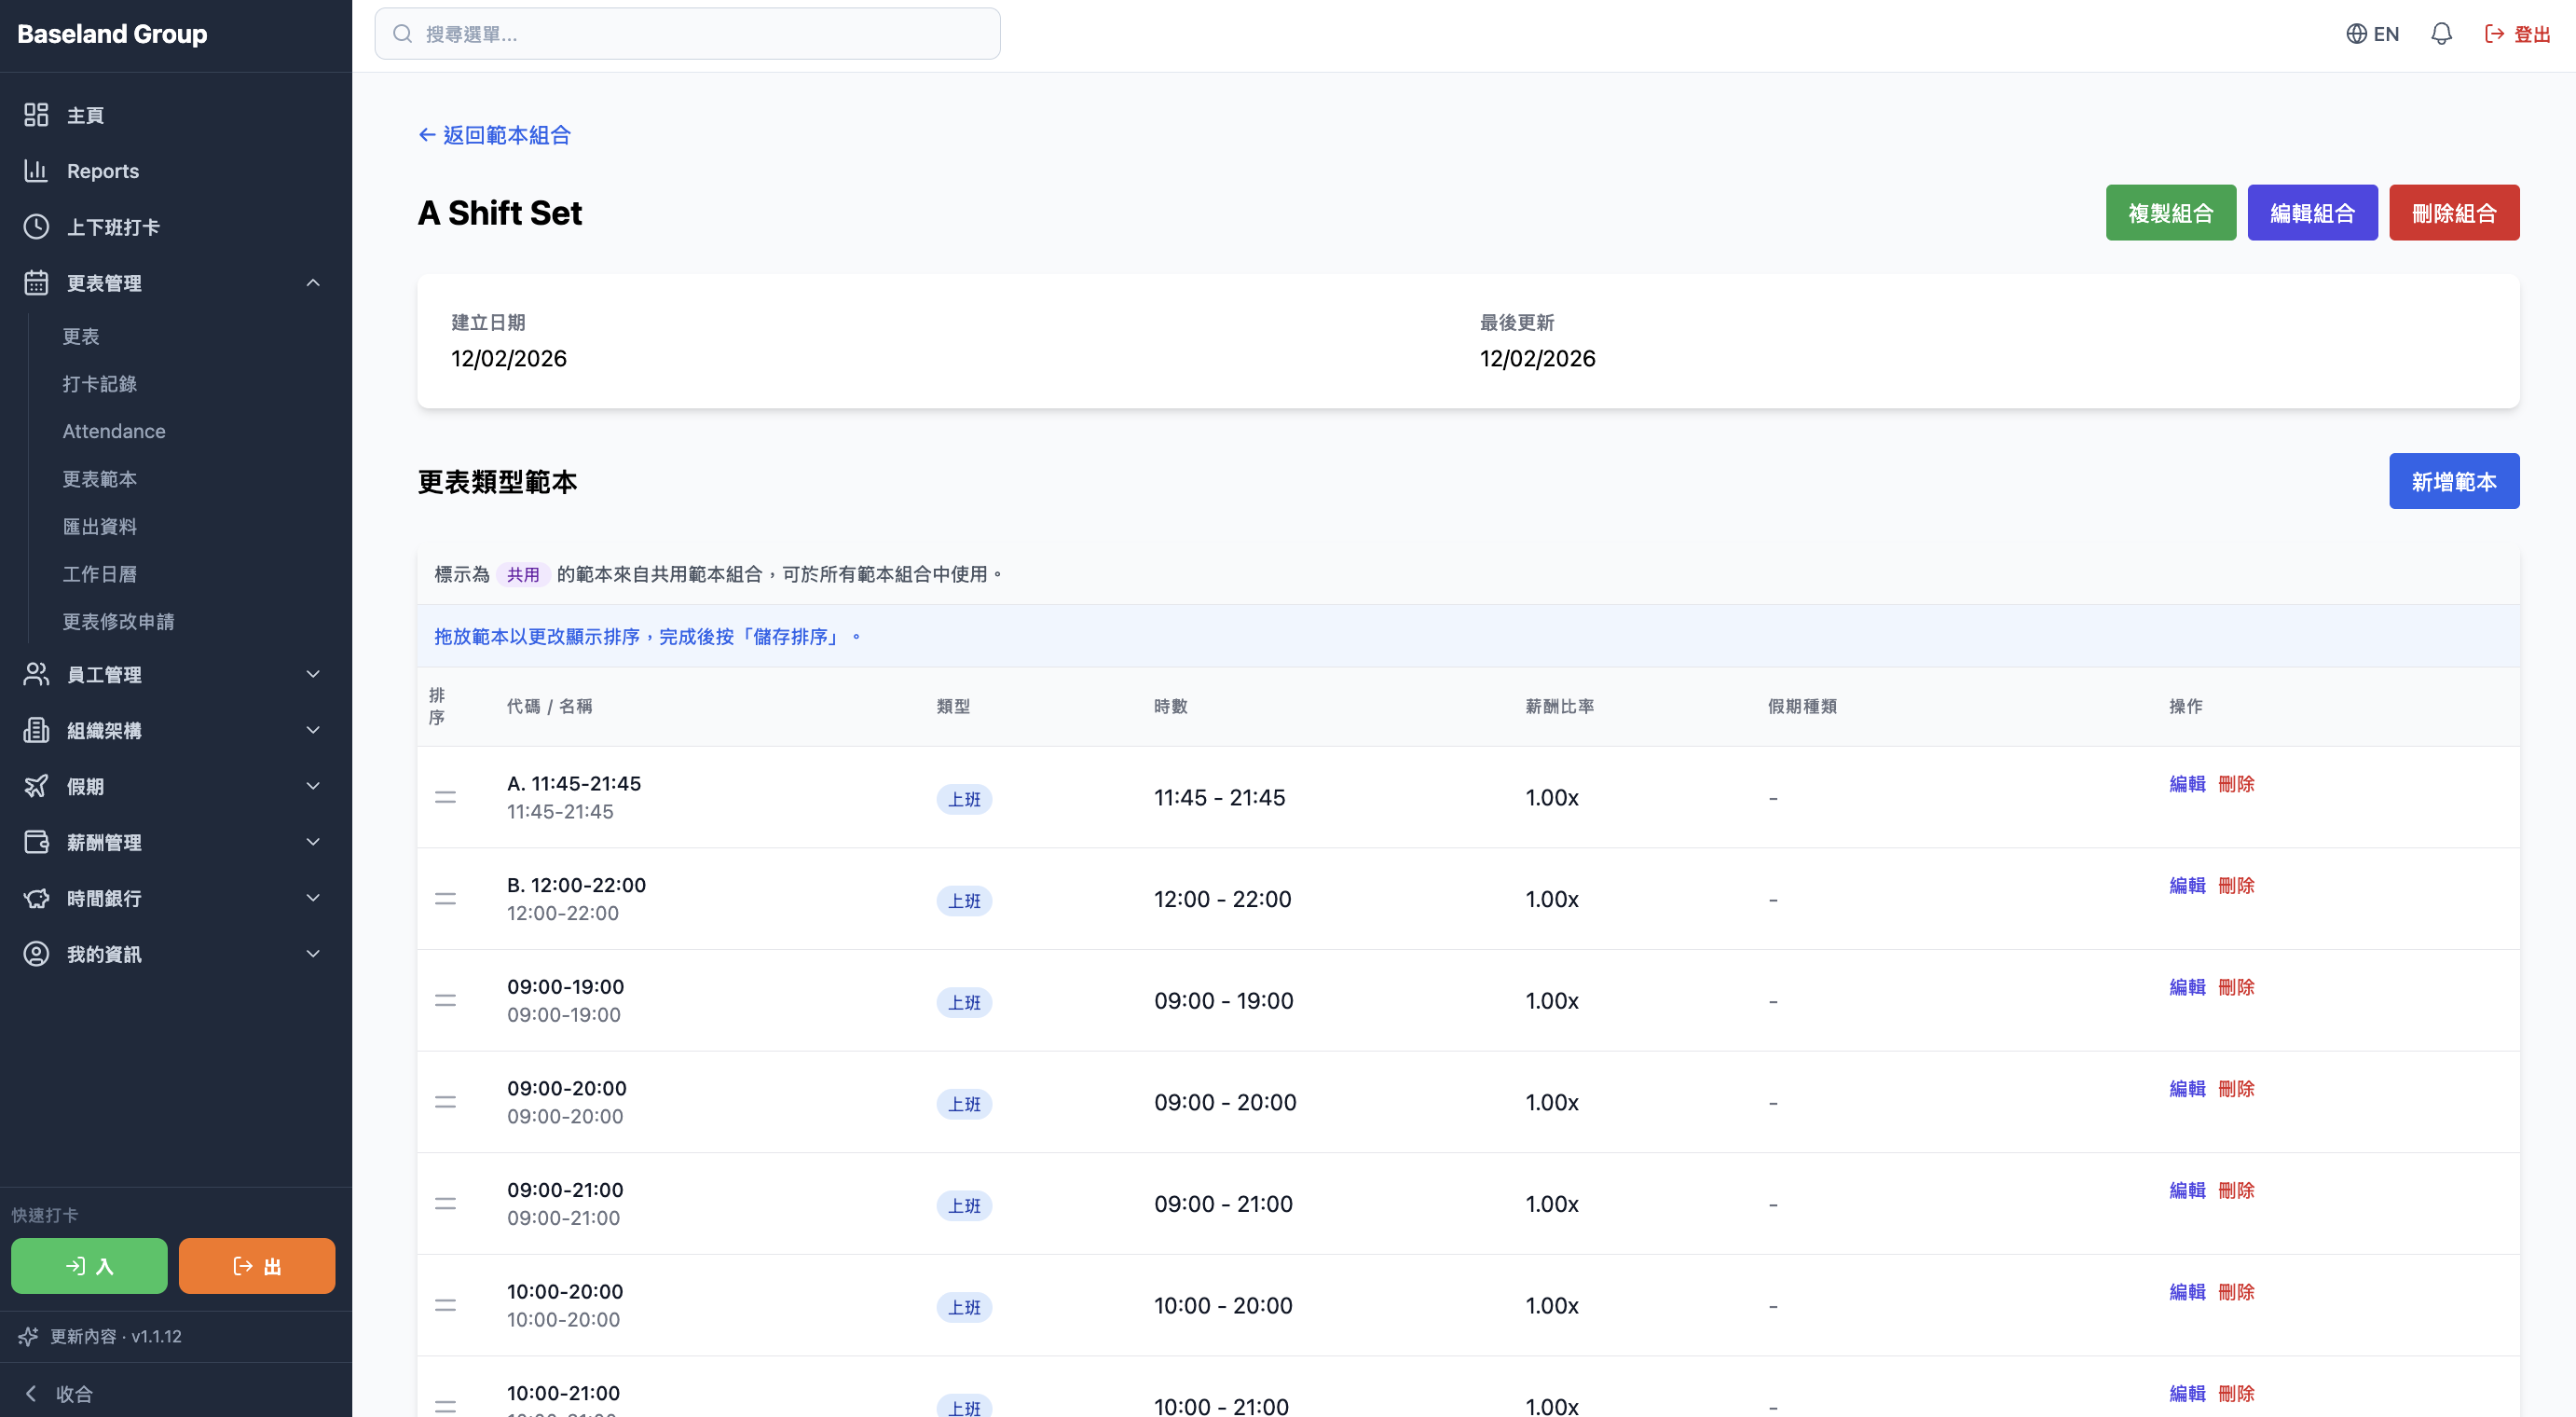Go back via 返回範本組合 link
2576x1417 pixels.
tap(494, 135)
